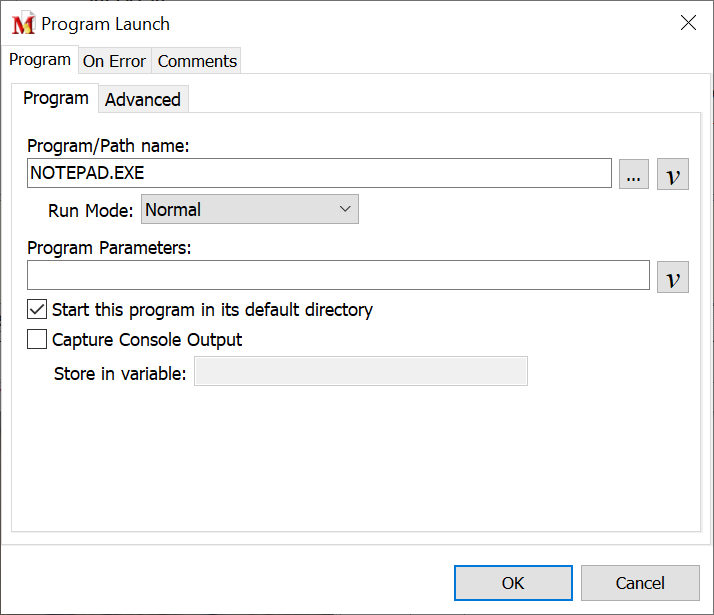Toggle Start this program in its default directory
The width and height of the screenshot is (714, 615).
pyautogui.click(x=37, y=310)
